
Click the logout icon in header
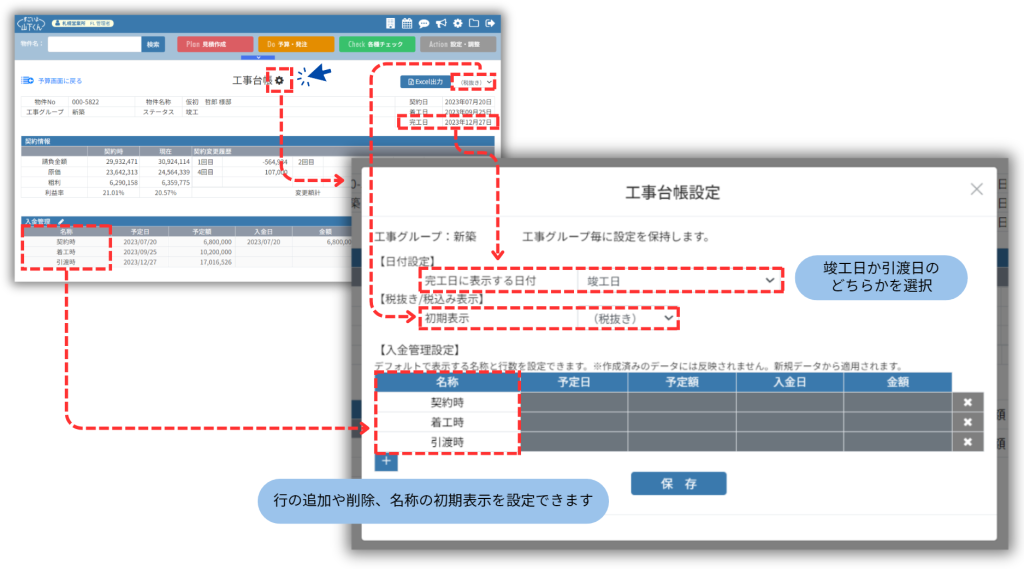point(490,23)
